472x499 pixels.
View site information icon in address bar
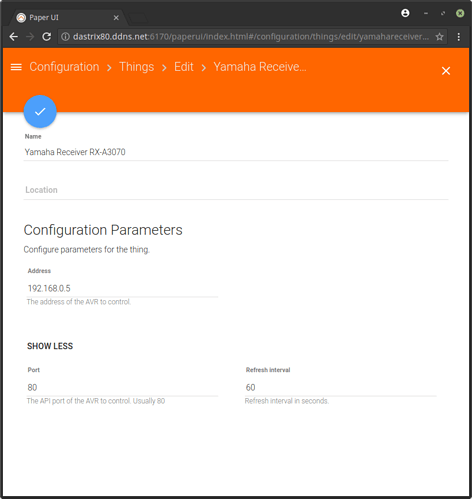(x=65, y=37)
